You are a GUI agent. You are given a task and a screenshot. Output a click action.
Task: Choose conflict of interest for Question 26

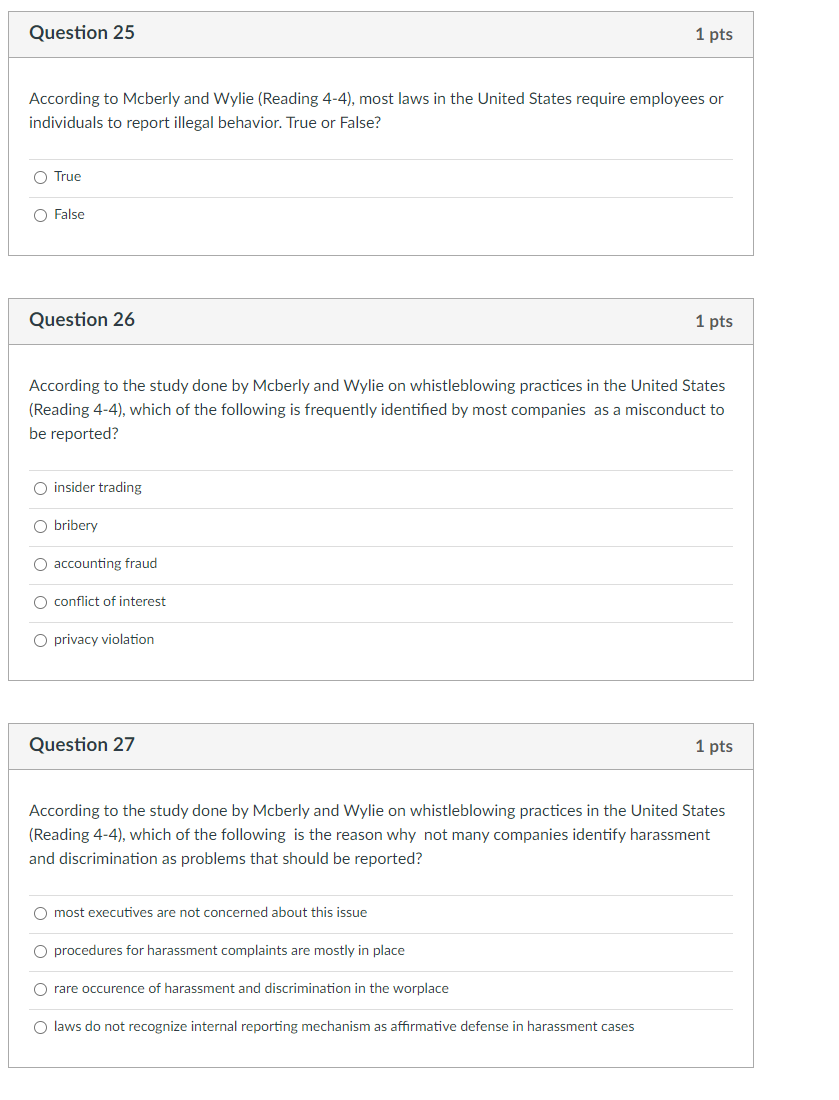(40, 601)
